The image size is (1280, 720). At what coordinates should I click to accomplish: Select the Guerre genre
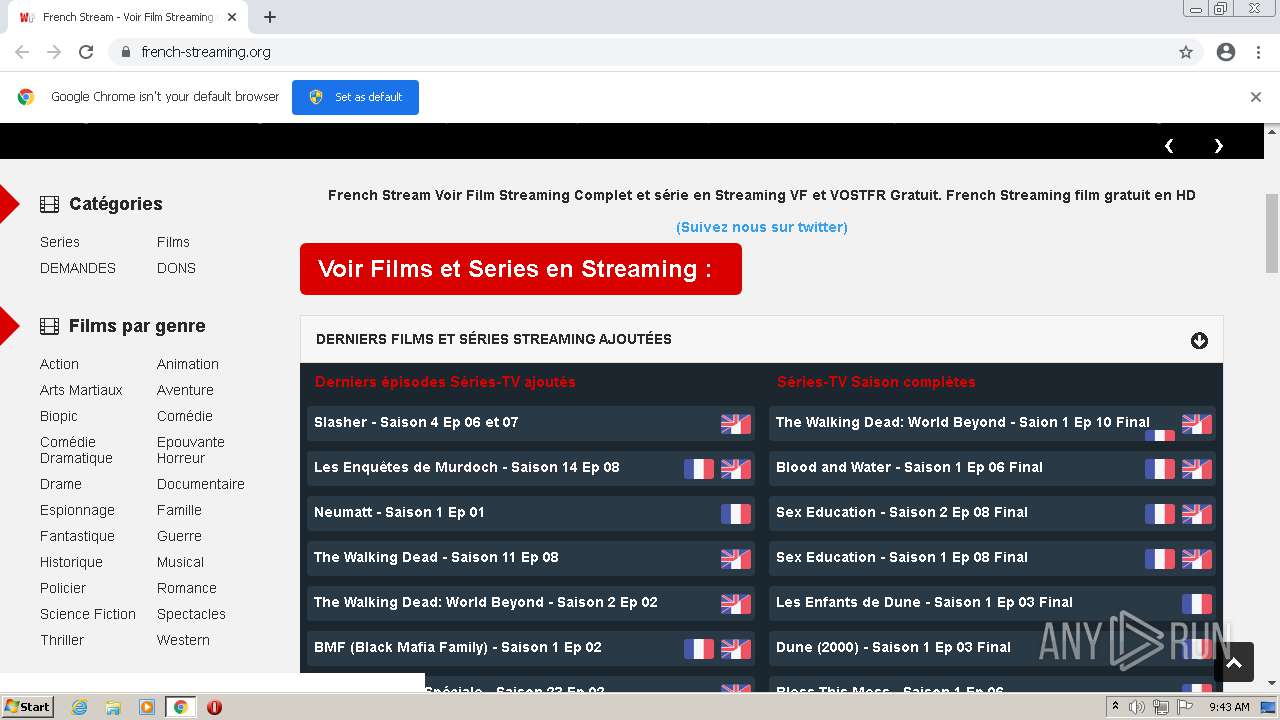point(179,536)
